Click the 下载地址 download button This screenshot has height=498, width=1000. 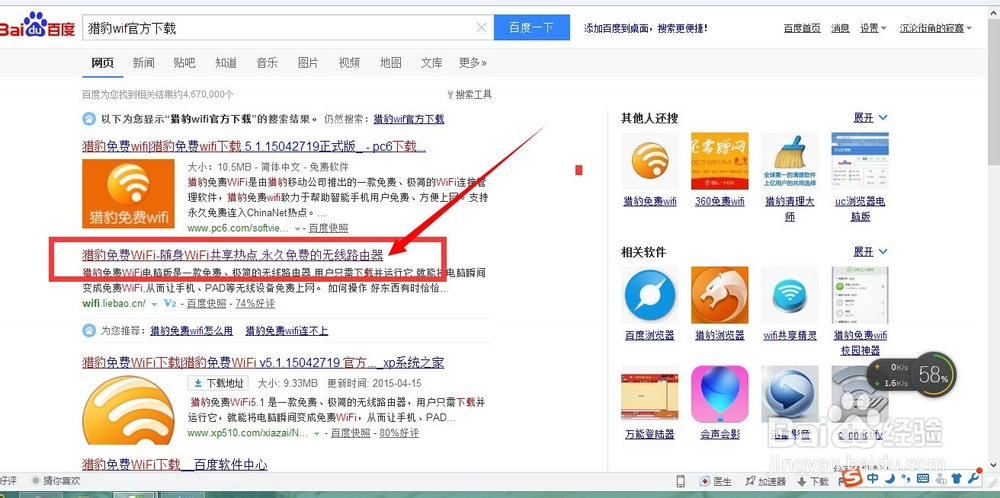(x=217, y=383)
